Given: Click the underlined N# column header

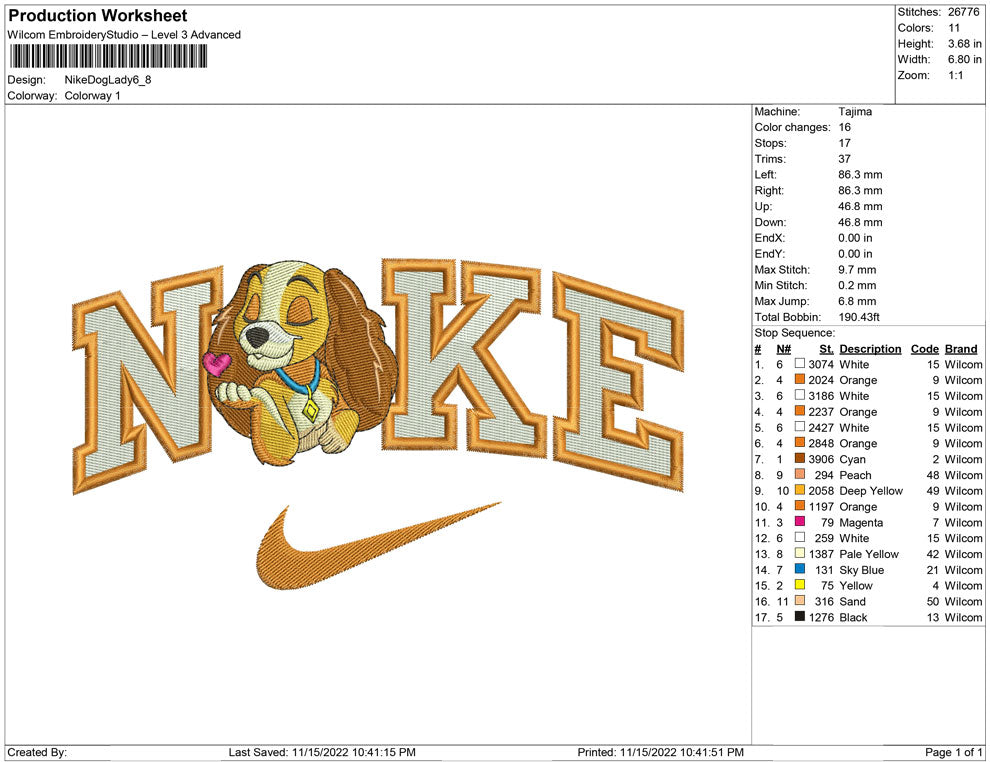Looking at the screenshot, I should 783,349.
